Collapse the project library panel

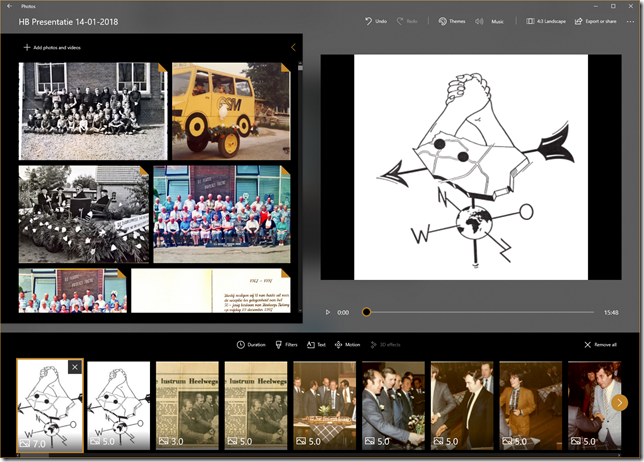[x=292, y=47]
